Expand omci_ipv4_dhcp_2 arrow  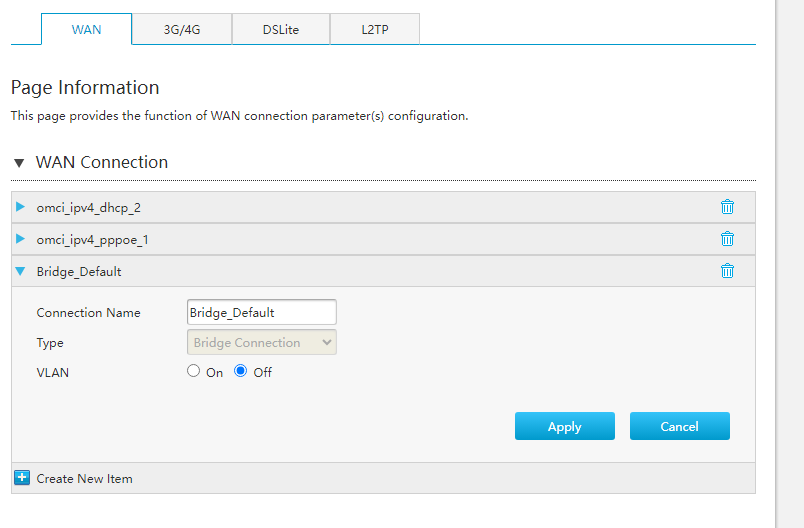coord(20,207)
